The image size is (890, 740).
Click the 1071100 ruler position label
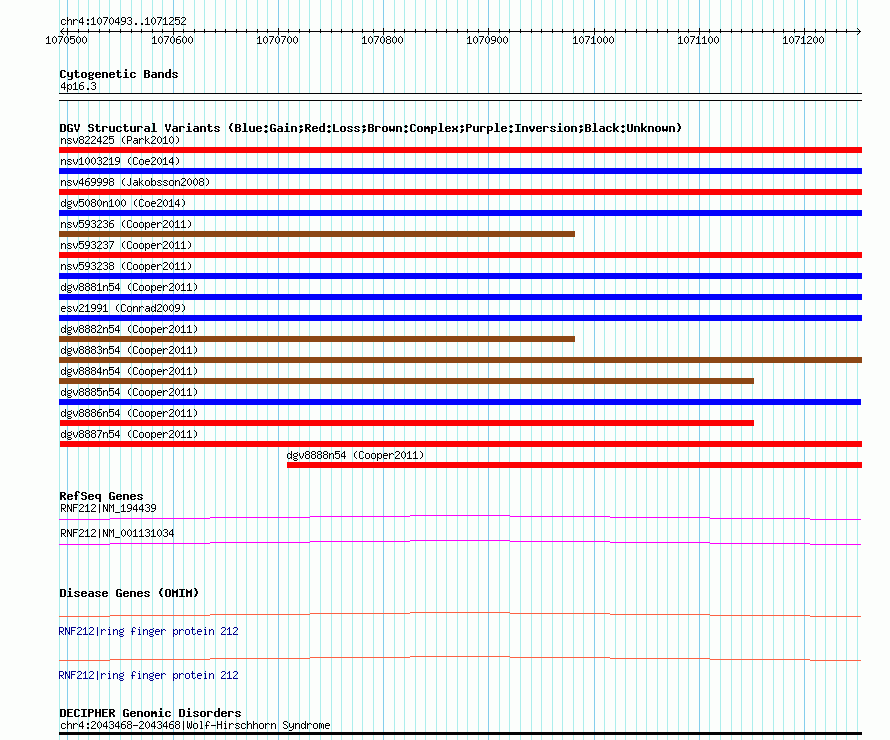click(698, 40)
